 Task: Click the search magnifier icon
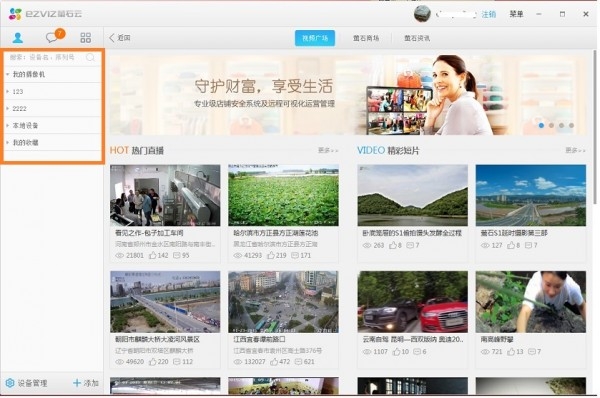pyautogui.click(x=90, y=57)
